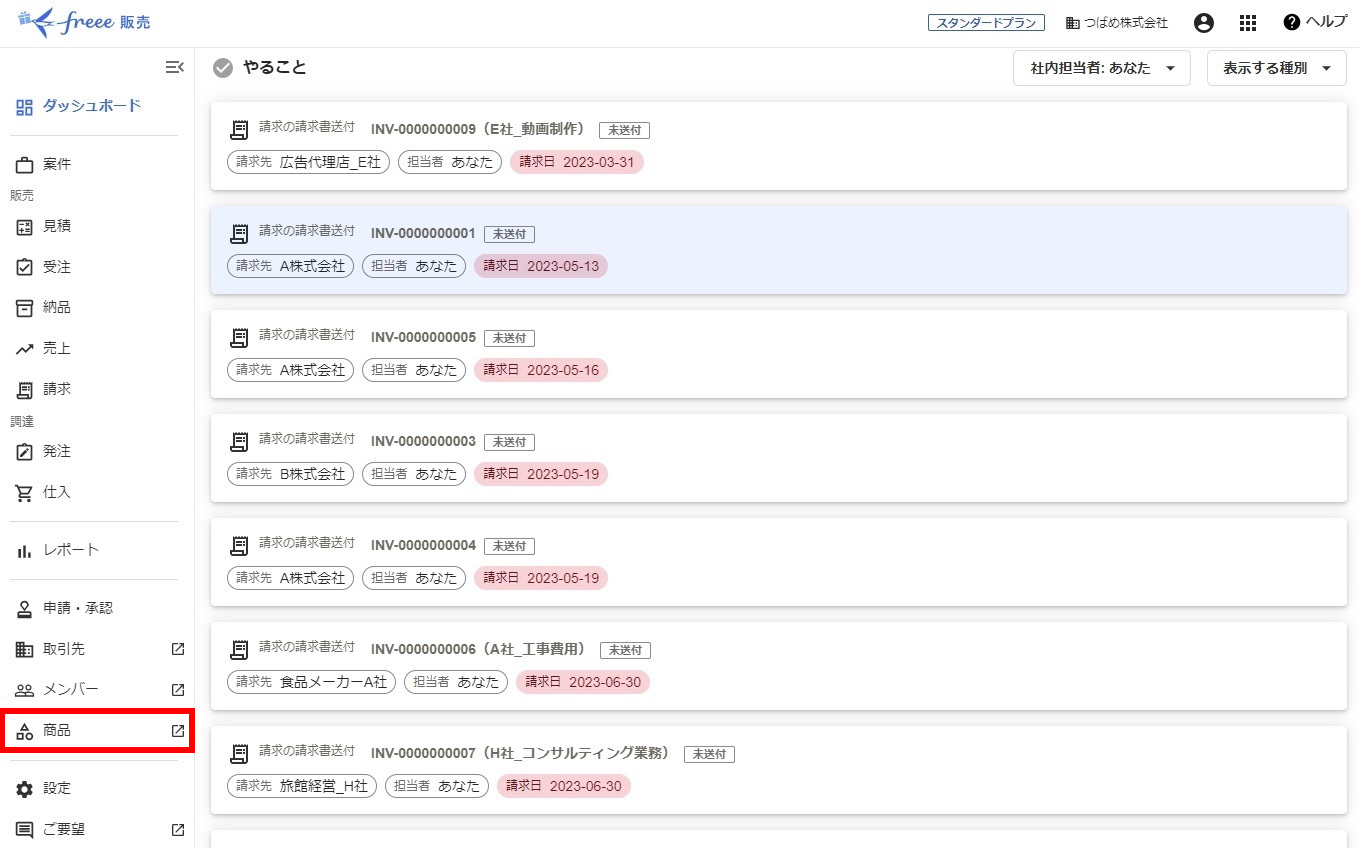The height and width of the screenshot is (848, 1359).
Task: Click invoice icon on INV-0000000001 card
Action: coord(239,234)
